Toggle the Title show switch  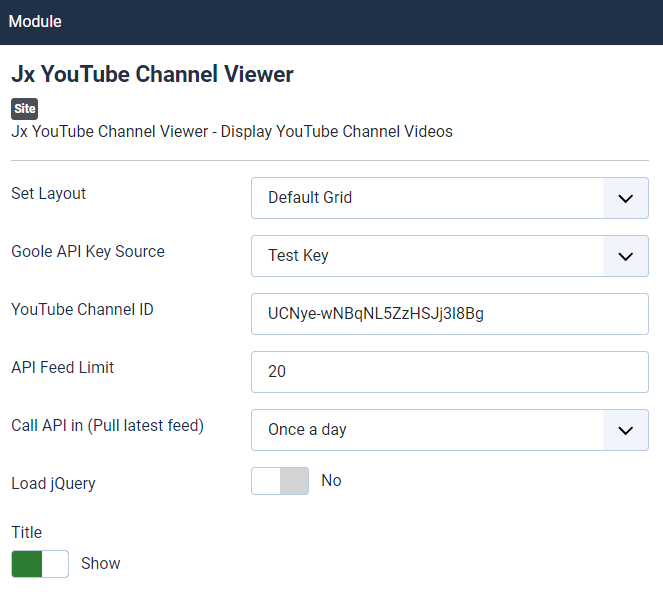click(x=40, y=564)
